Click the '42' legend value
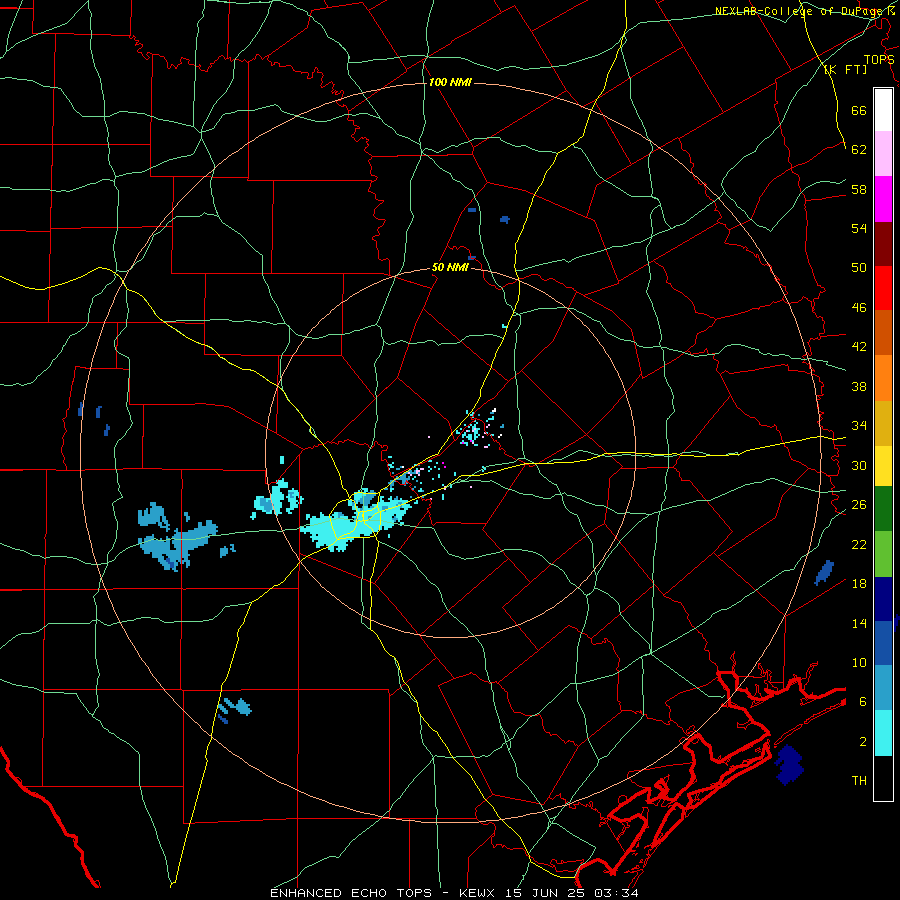The image size is (900, 900). pyautogui.click(x=859, y=347)
